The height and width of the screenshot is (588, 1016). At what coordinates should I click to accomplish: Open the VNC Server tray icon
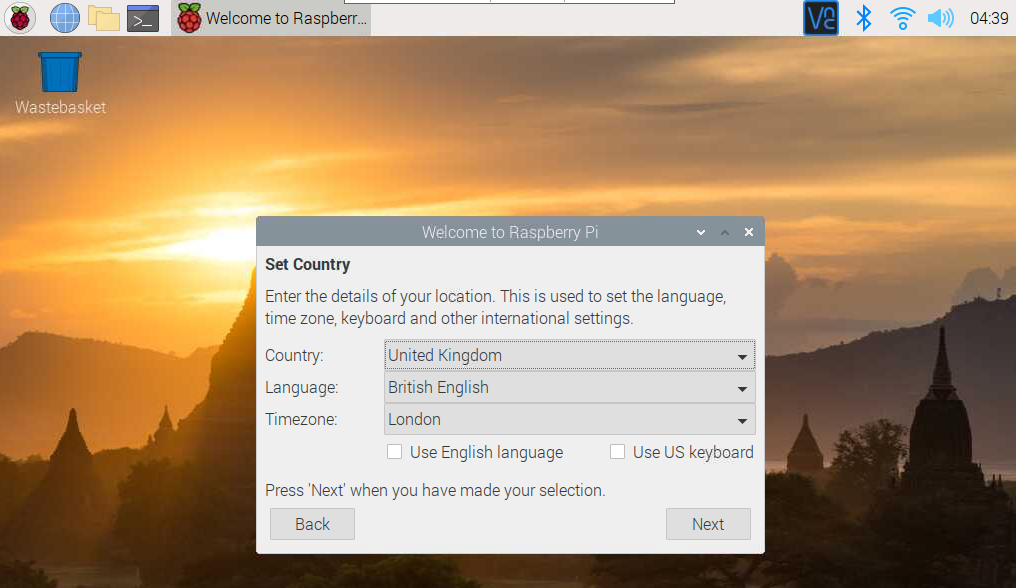tap(821, 18)
